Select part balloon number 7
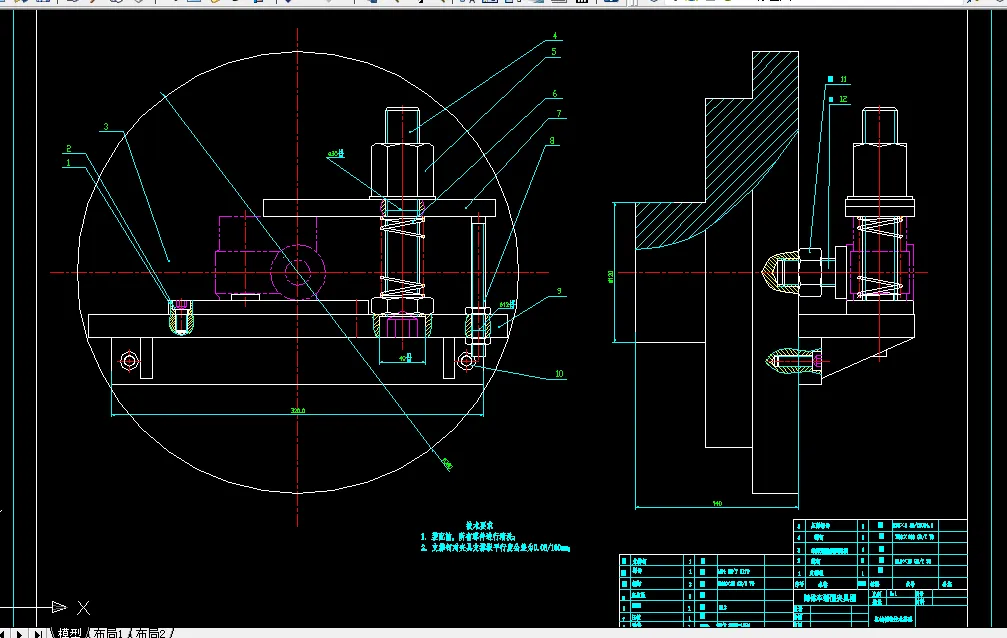1007x638 pixels. [559, 114]
